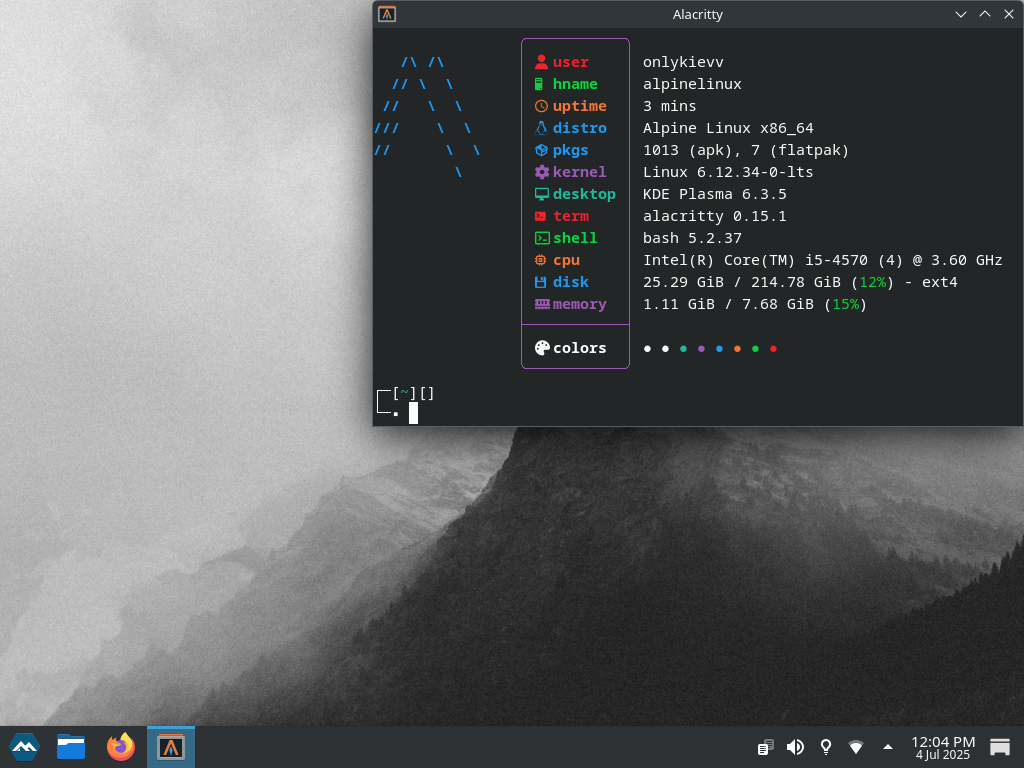This screenshot has width=1024, height=768.
Task: Click the teal color dot
Action: coord(683,349)
